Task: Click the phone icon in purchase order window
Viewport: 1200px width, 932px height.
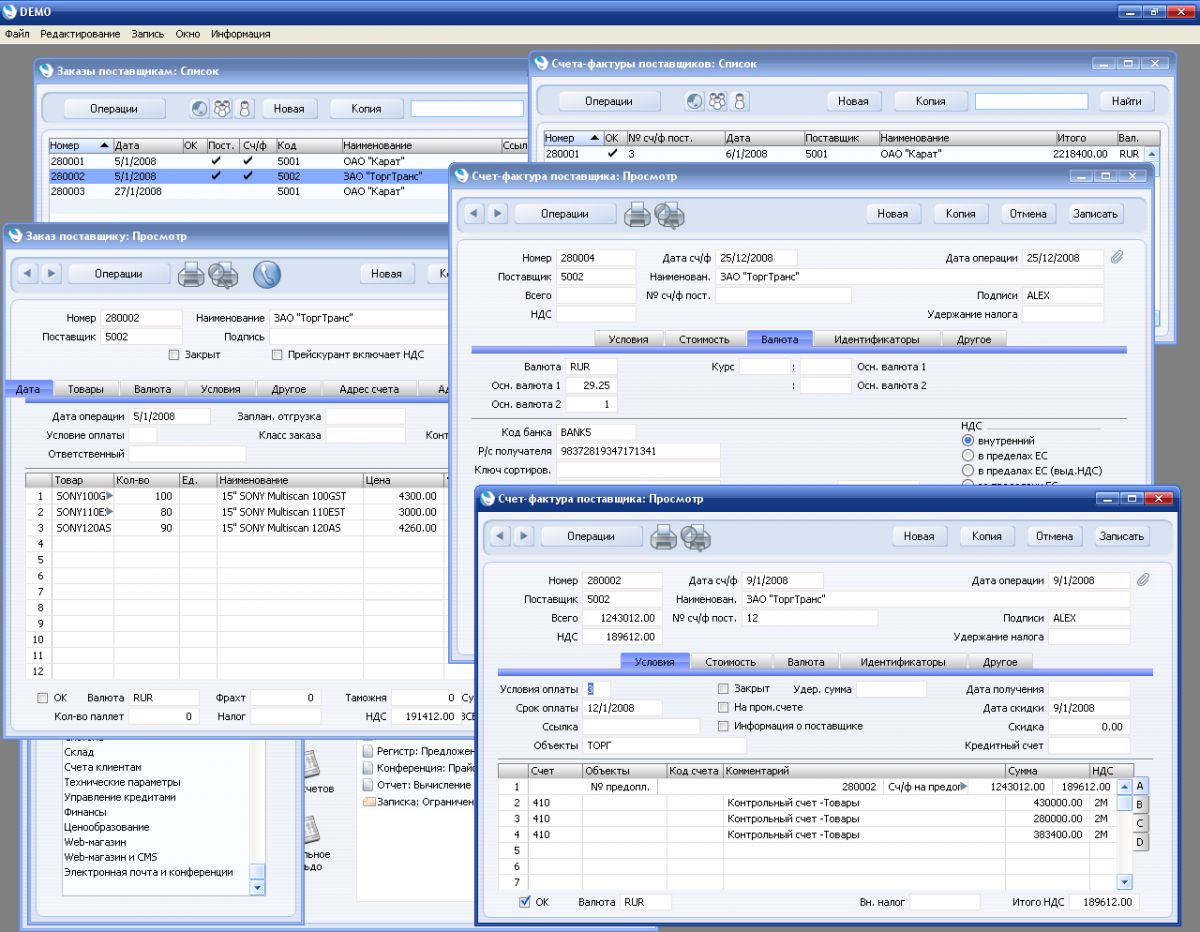Action: (266, 273)
